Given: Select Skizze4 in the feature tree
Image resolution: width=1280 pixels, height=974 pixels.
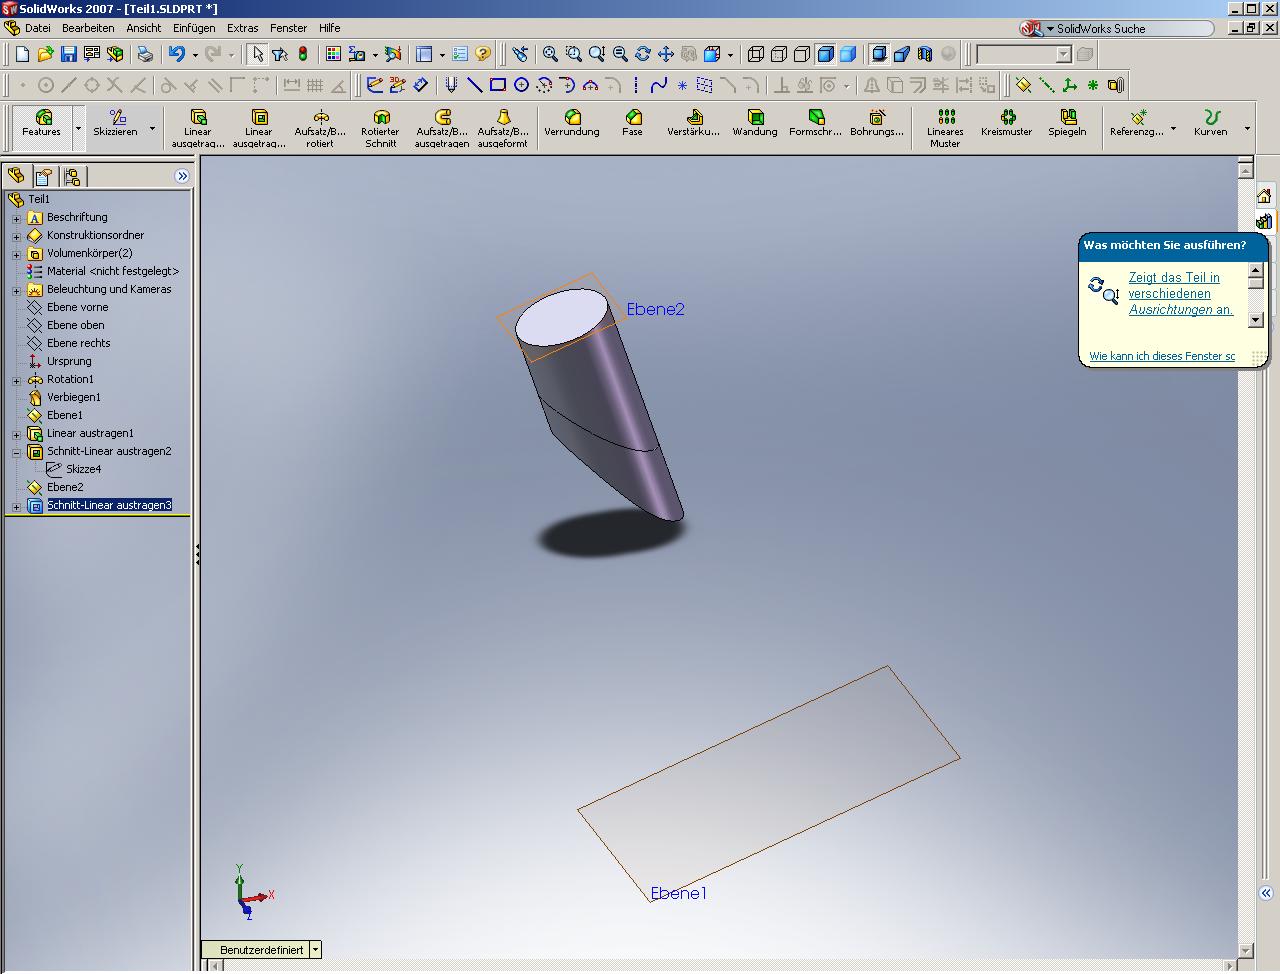Looking at the screenshot, I should tap(83, 469).
